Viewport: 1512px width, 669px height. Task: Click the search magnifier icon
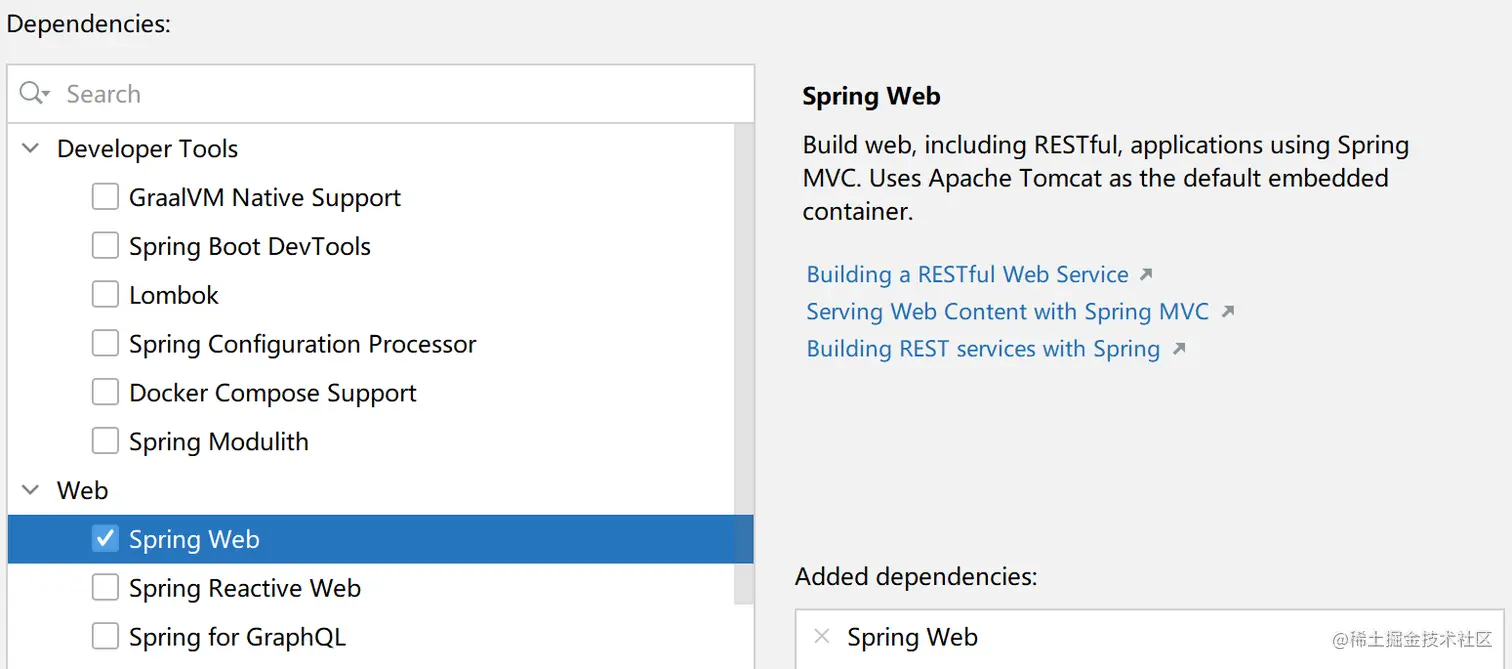pos(32,94)
